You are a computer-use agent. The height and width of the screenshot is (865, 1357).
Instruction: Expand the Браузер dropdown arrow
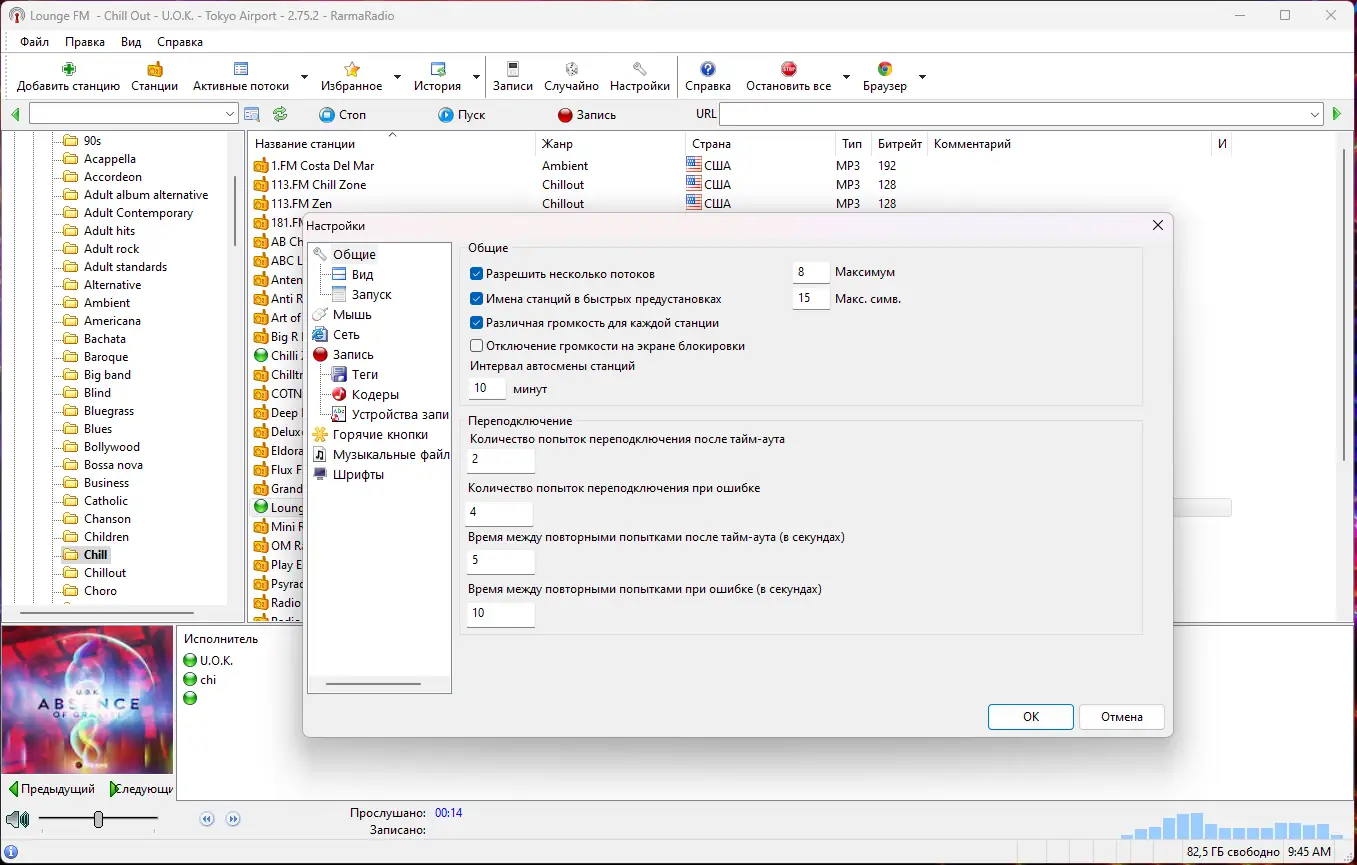pos(922,77)
